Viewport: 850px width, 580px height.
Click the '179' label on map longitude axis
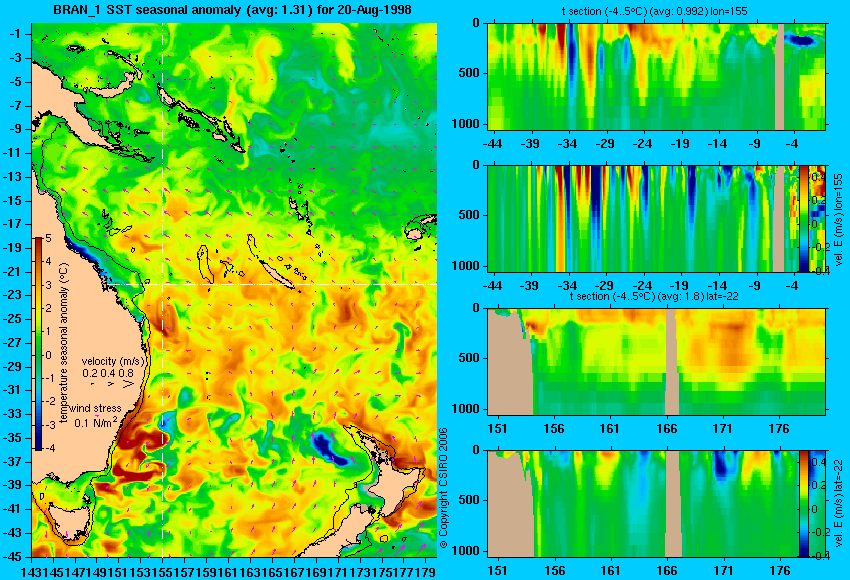click(x=426, y=571)
